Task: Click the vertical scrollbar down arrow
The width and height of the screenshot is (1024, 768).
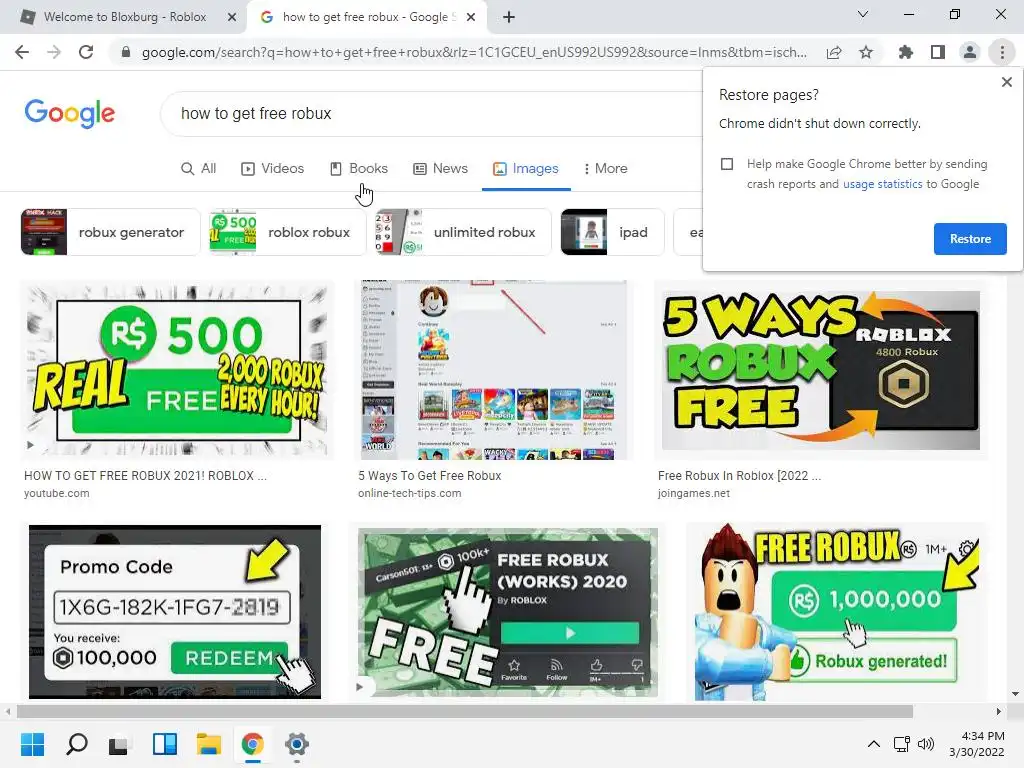Action: coord(1015,694)
